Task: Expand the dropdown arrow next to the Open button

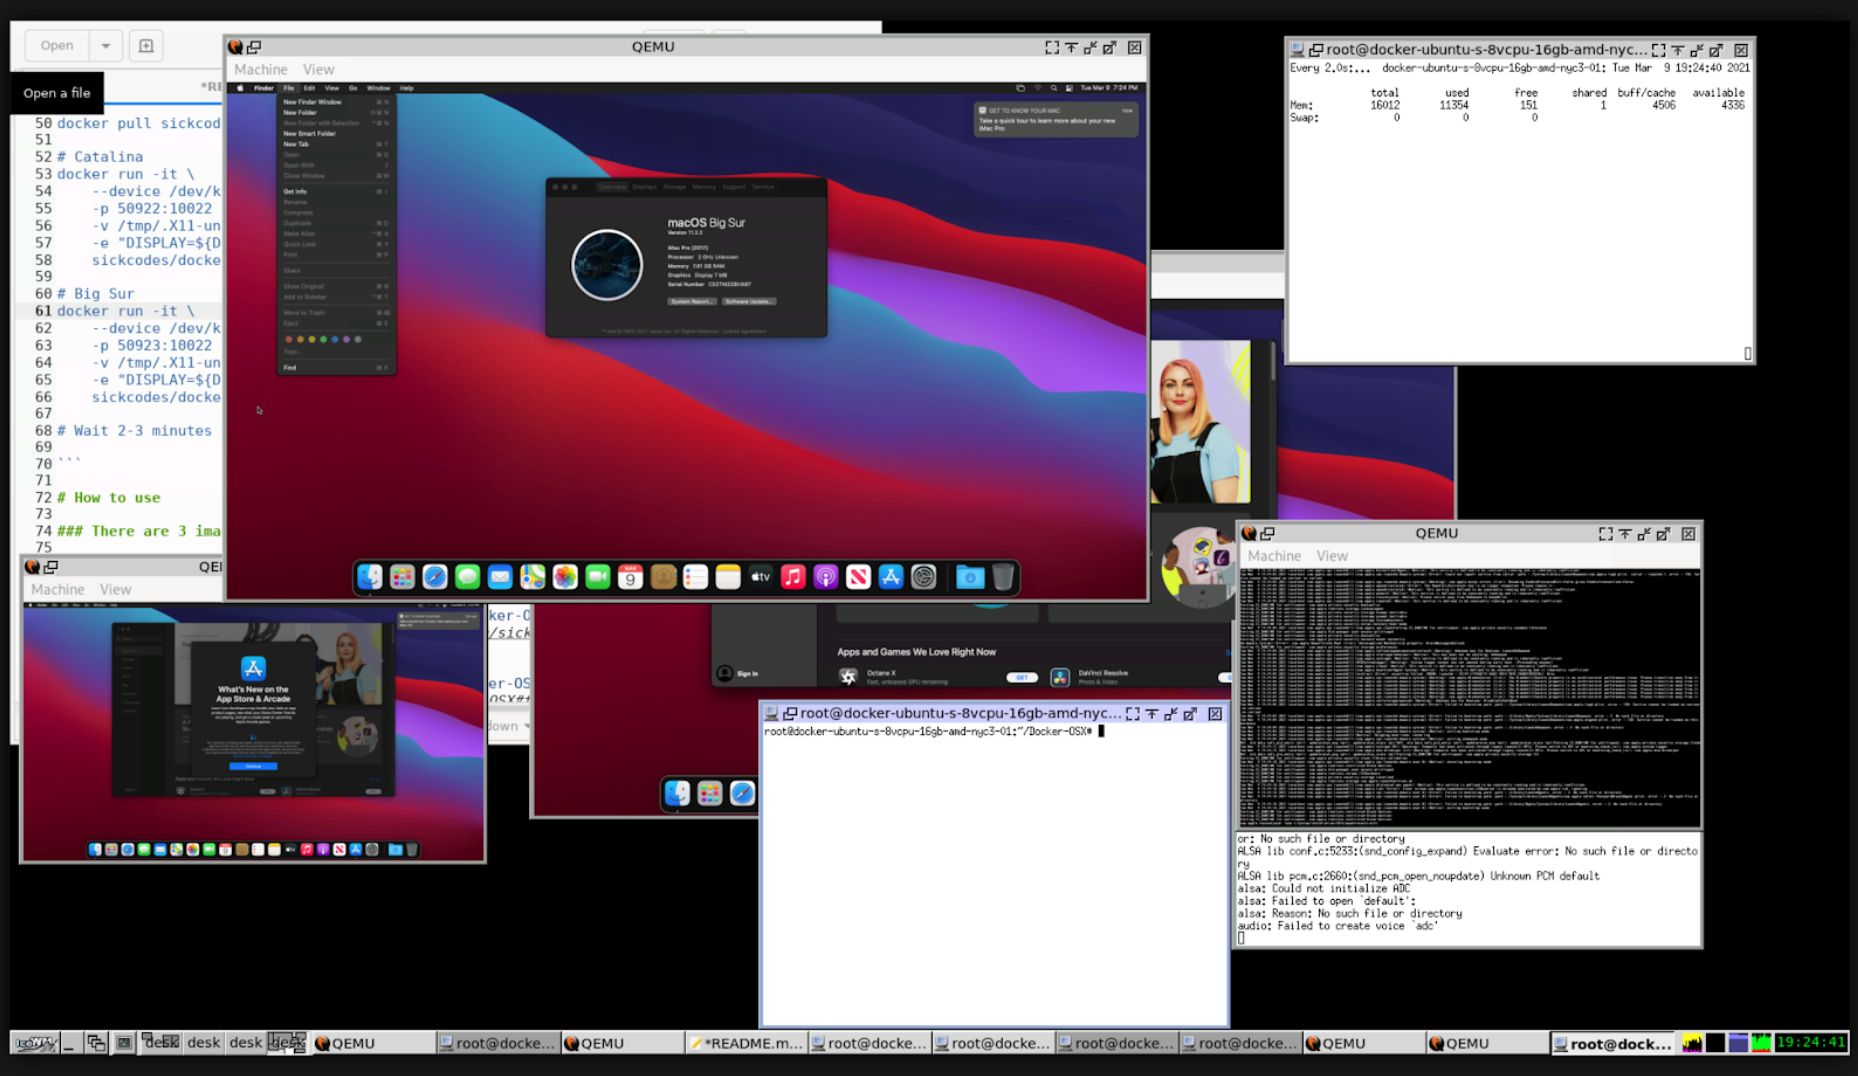Action: coord(105,45)
